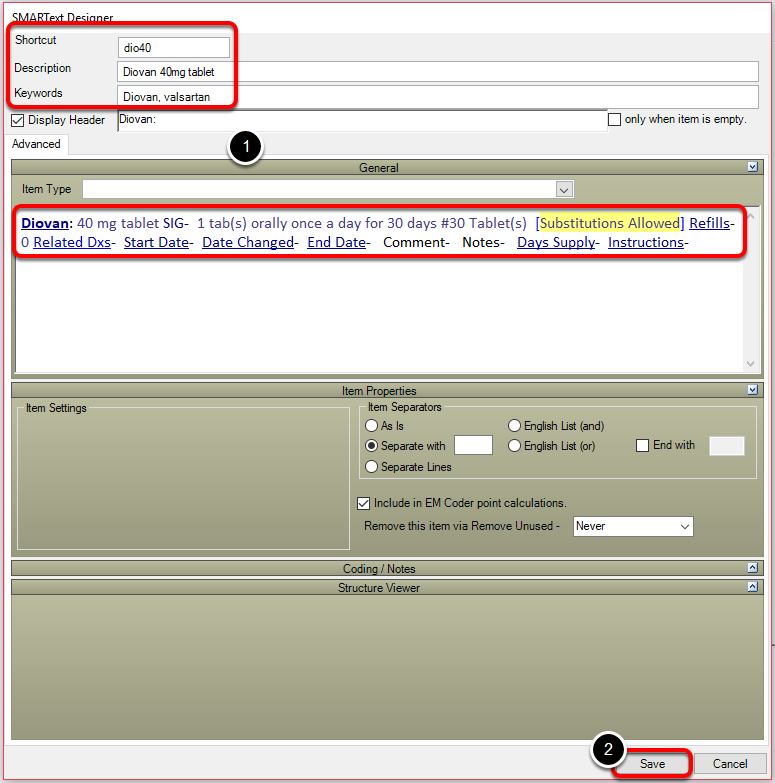Viewport: 775px width, 783px height.
Task: Click the Refills link
Action: 710,223
